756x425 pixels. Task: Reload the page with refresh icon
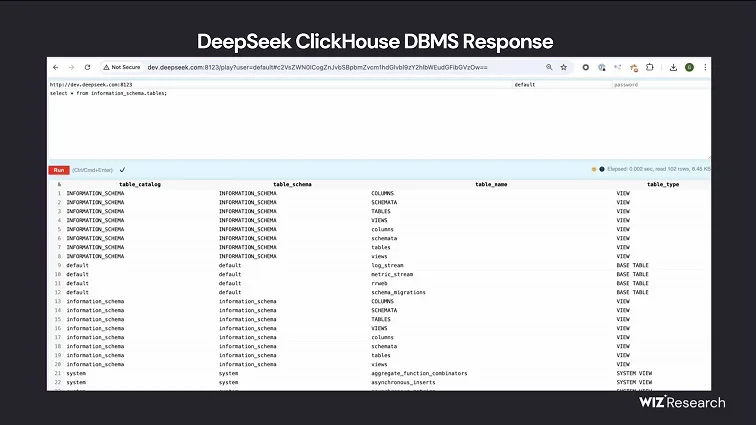(x=86, y=67)
